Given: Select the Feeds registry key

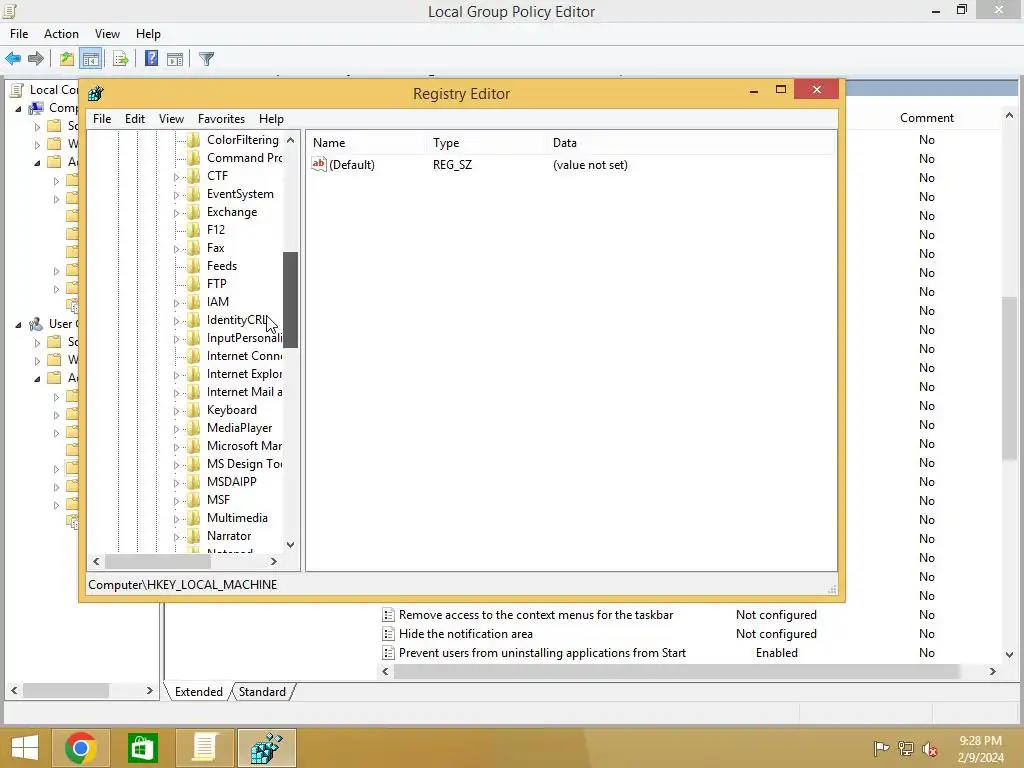Looking at the screenshot, I should point(221,266).
